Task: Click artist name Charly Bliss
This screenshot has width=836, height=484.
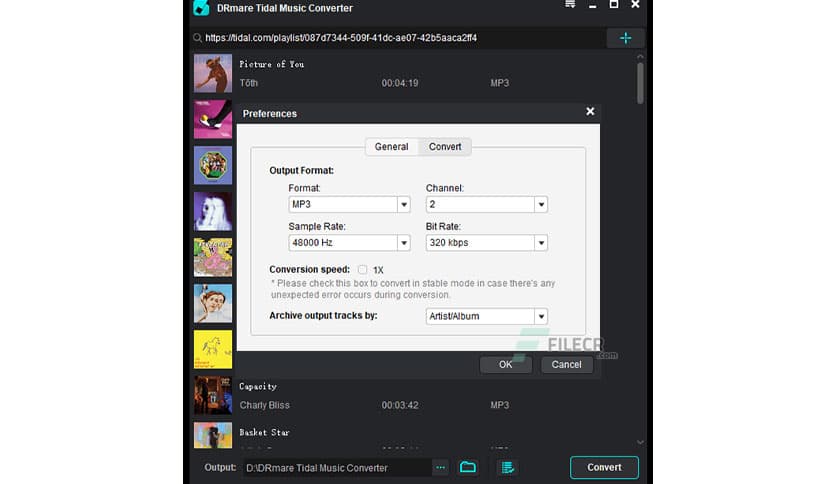Action: pyautogui.click(x=264, y=405)
